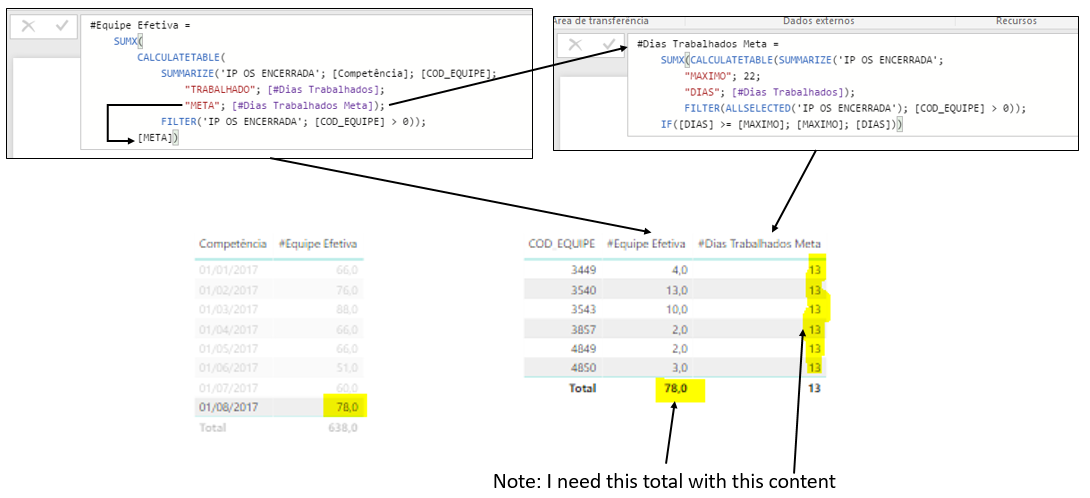Click the 51,0 value for 01/06/2017
The width and height of the screenshot is (1090, 498).
pyautogui.click(x=347, y=367)
